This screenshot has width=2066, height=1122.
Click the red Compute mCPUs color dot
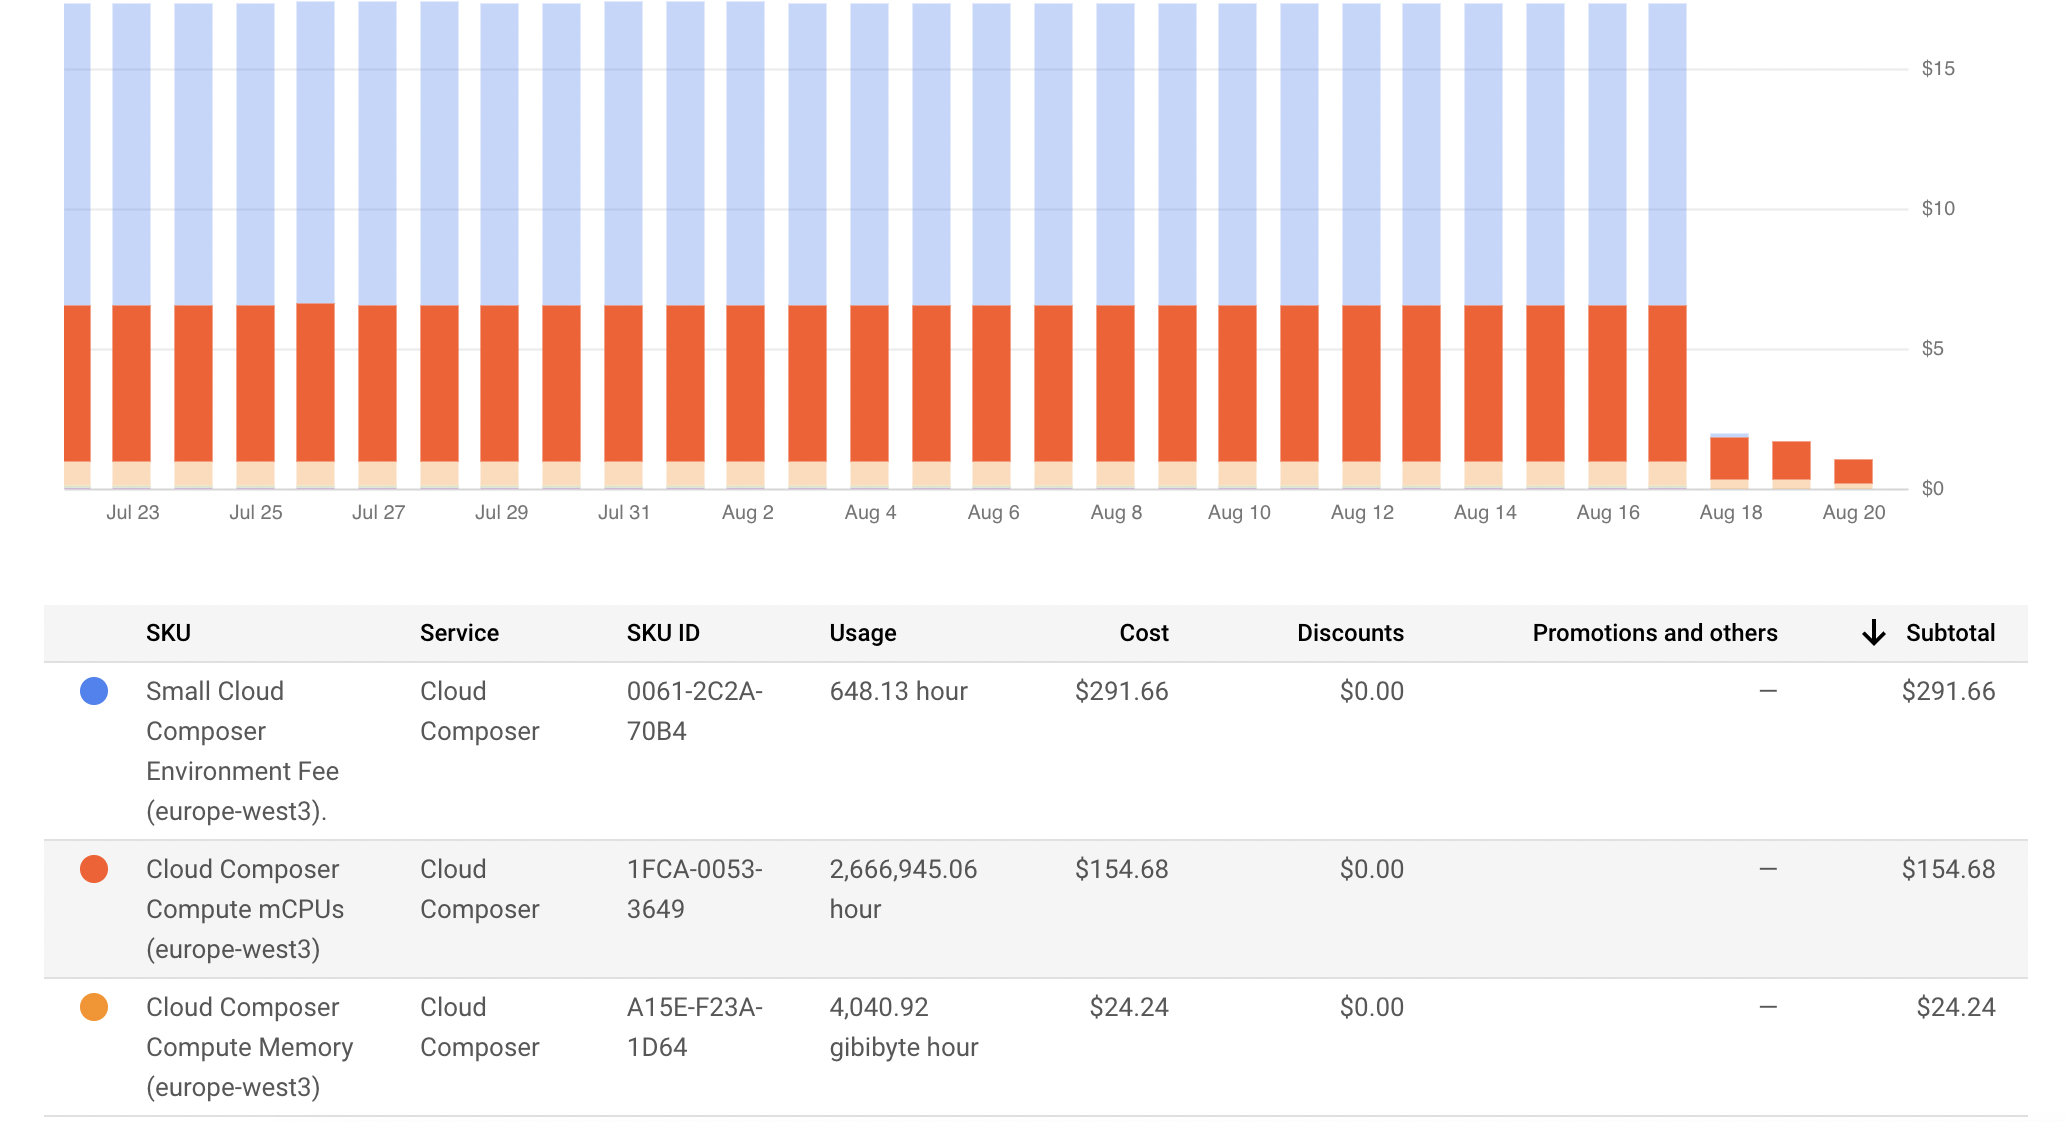(x=94, y=869)
